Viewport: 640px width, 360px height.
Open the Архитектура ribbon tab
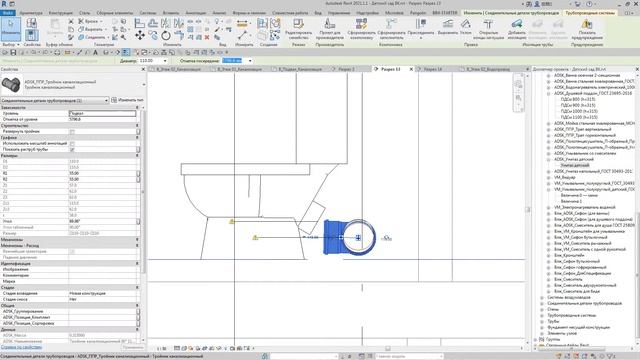31,13
